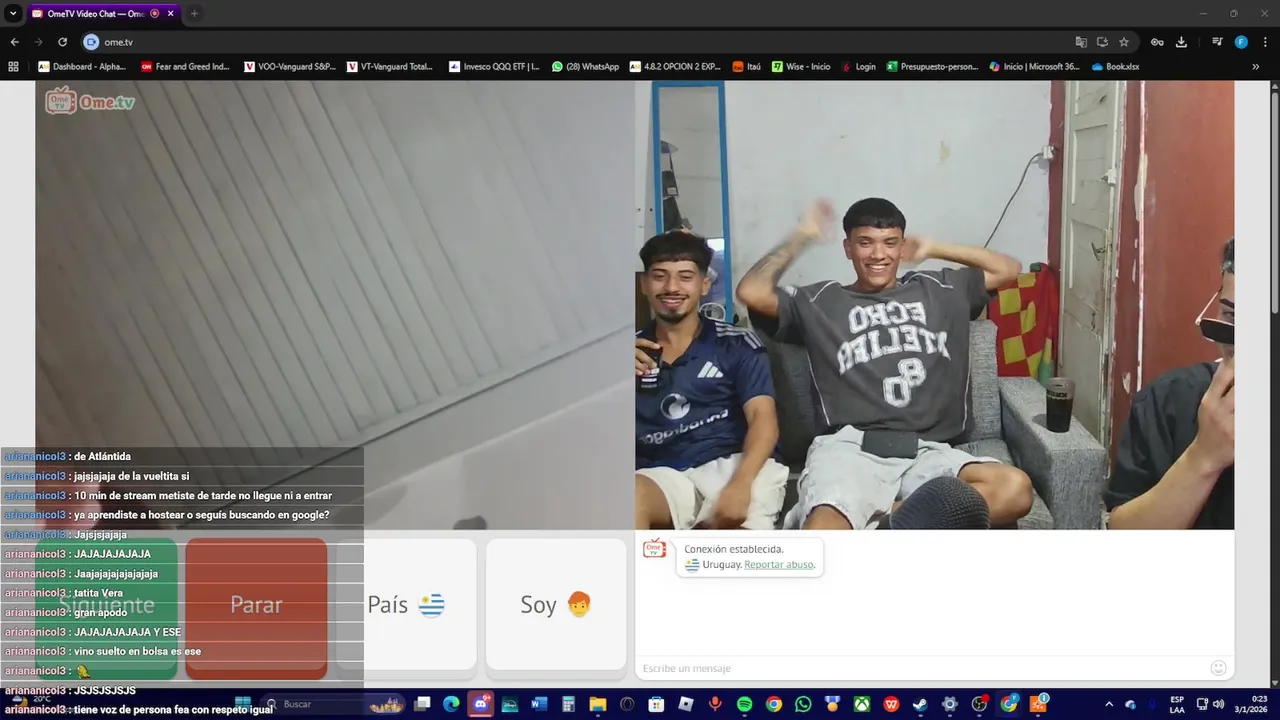The image size is (1280, 720).
Task: Open the Login bookmark
Action: [x=859, y=67]
